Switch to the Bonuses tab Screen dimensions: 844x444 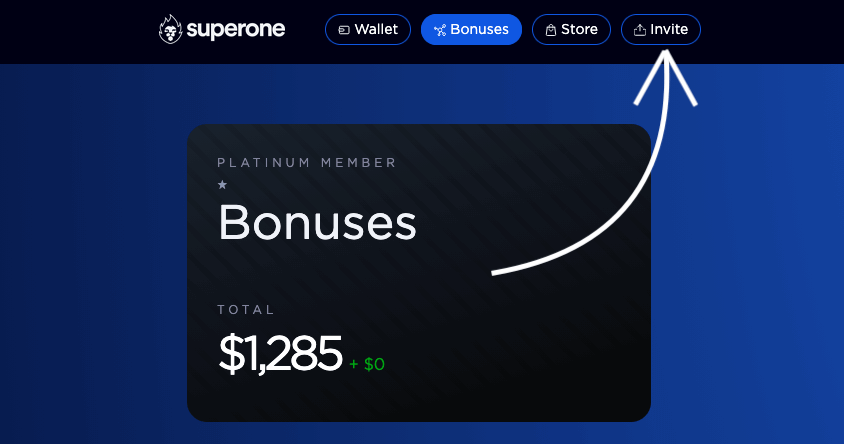pos(471,29)
